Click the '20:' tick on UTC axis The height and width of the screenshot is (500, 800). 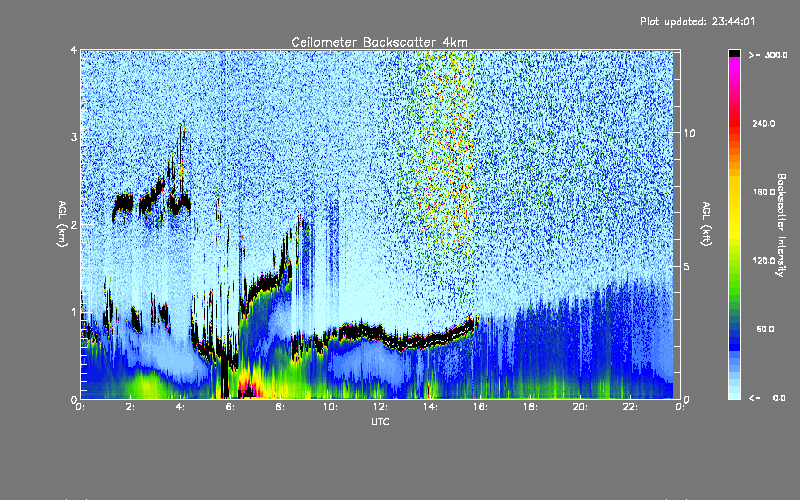(x=580, y=407)
